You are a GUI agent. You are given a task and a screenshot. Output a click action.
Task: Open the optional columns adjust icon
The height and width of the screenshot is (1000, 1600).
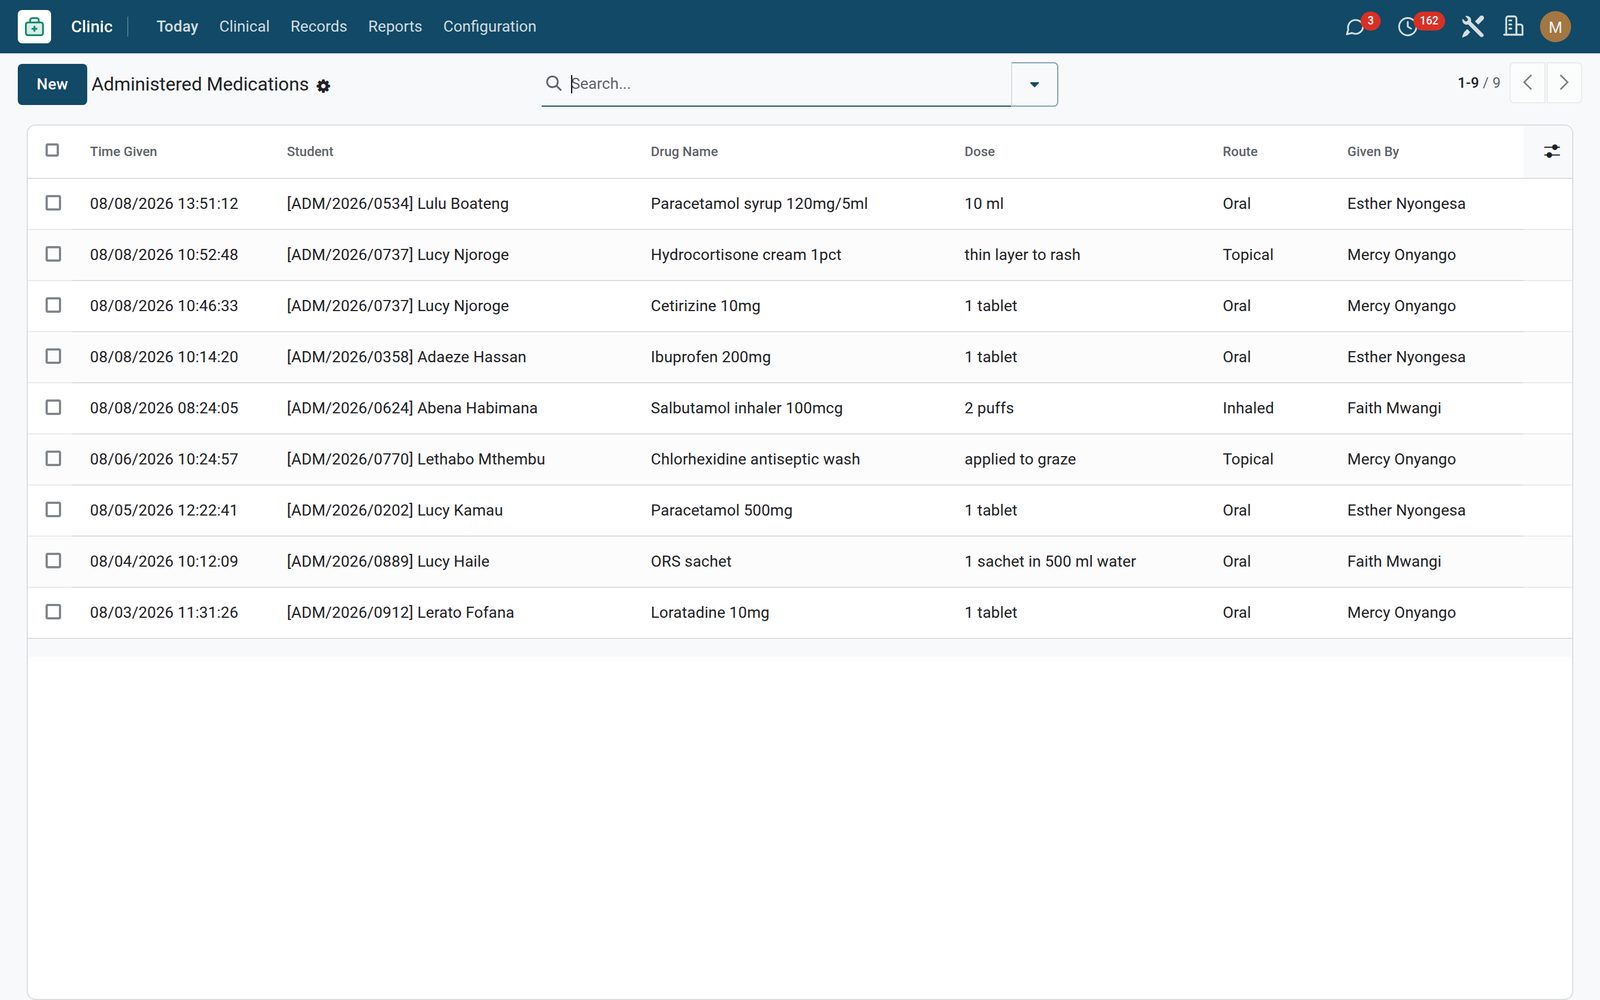click(1551, 151)
